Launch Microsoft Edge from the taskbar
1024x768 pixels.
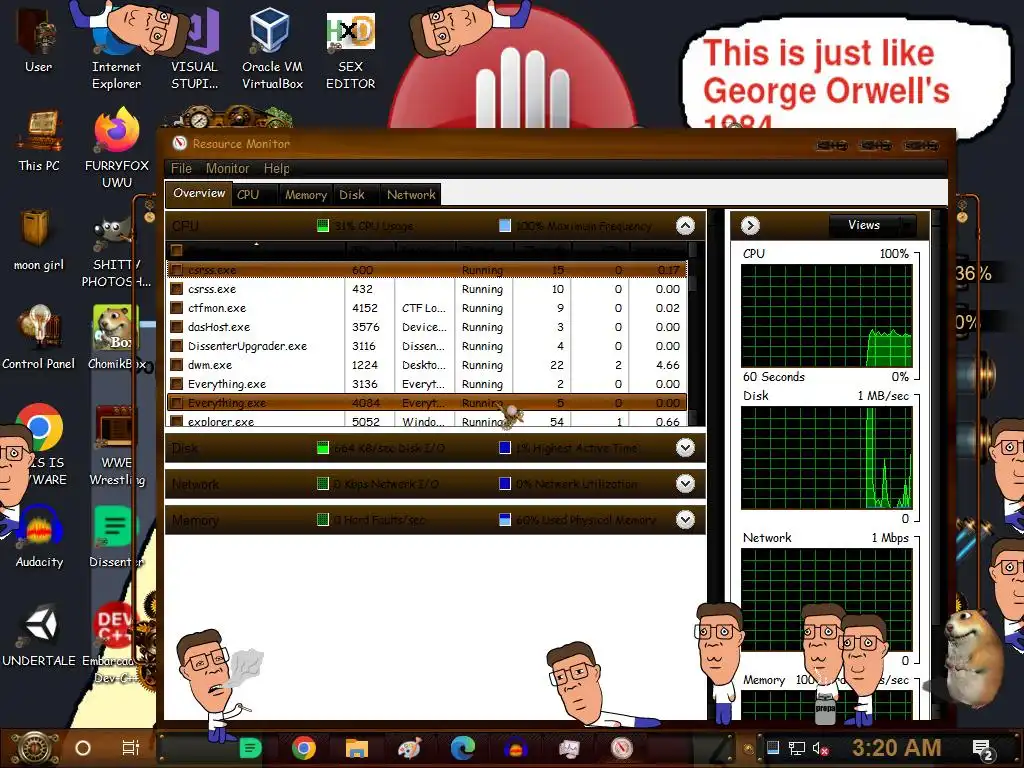point(462,748)
